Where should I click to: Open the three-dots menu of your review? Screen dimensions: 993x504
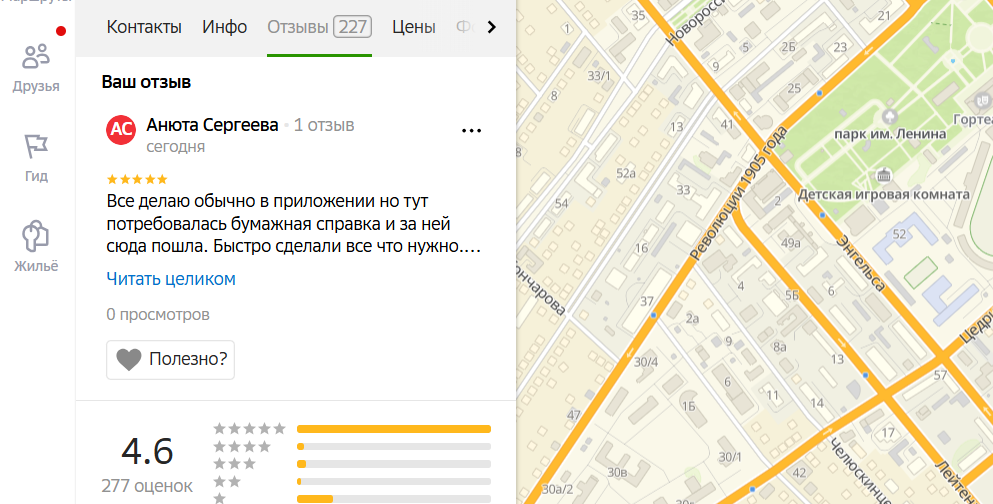point(471,130)
